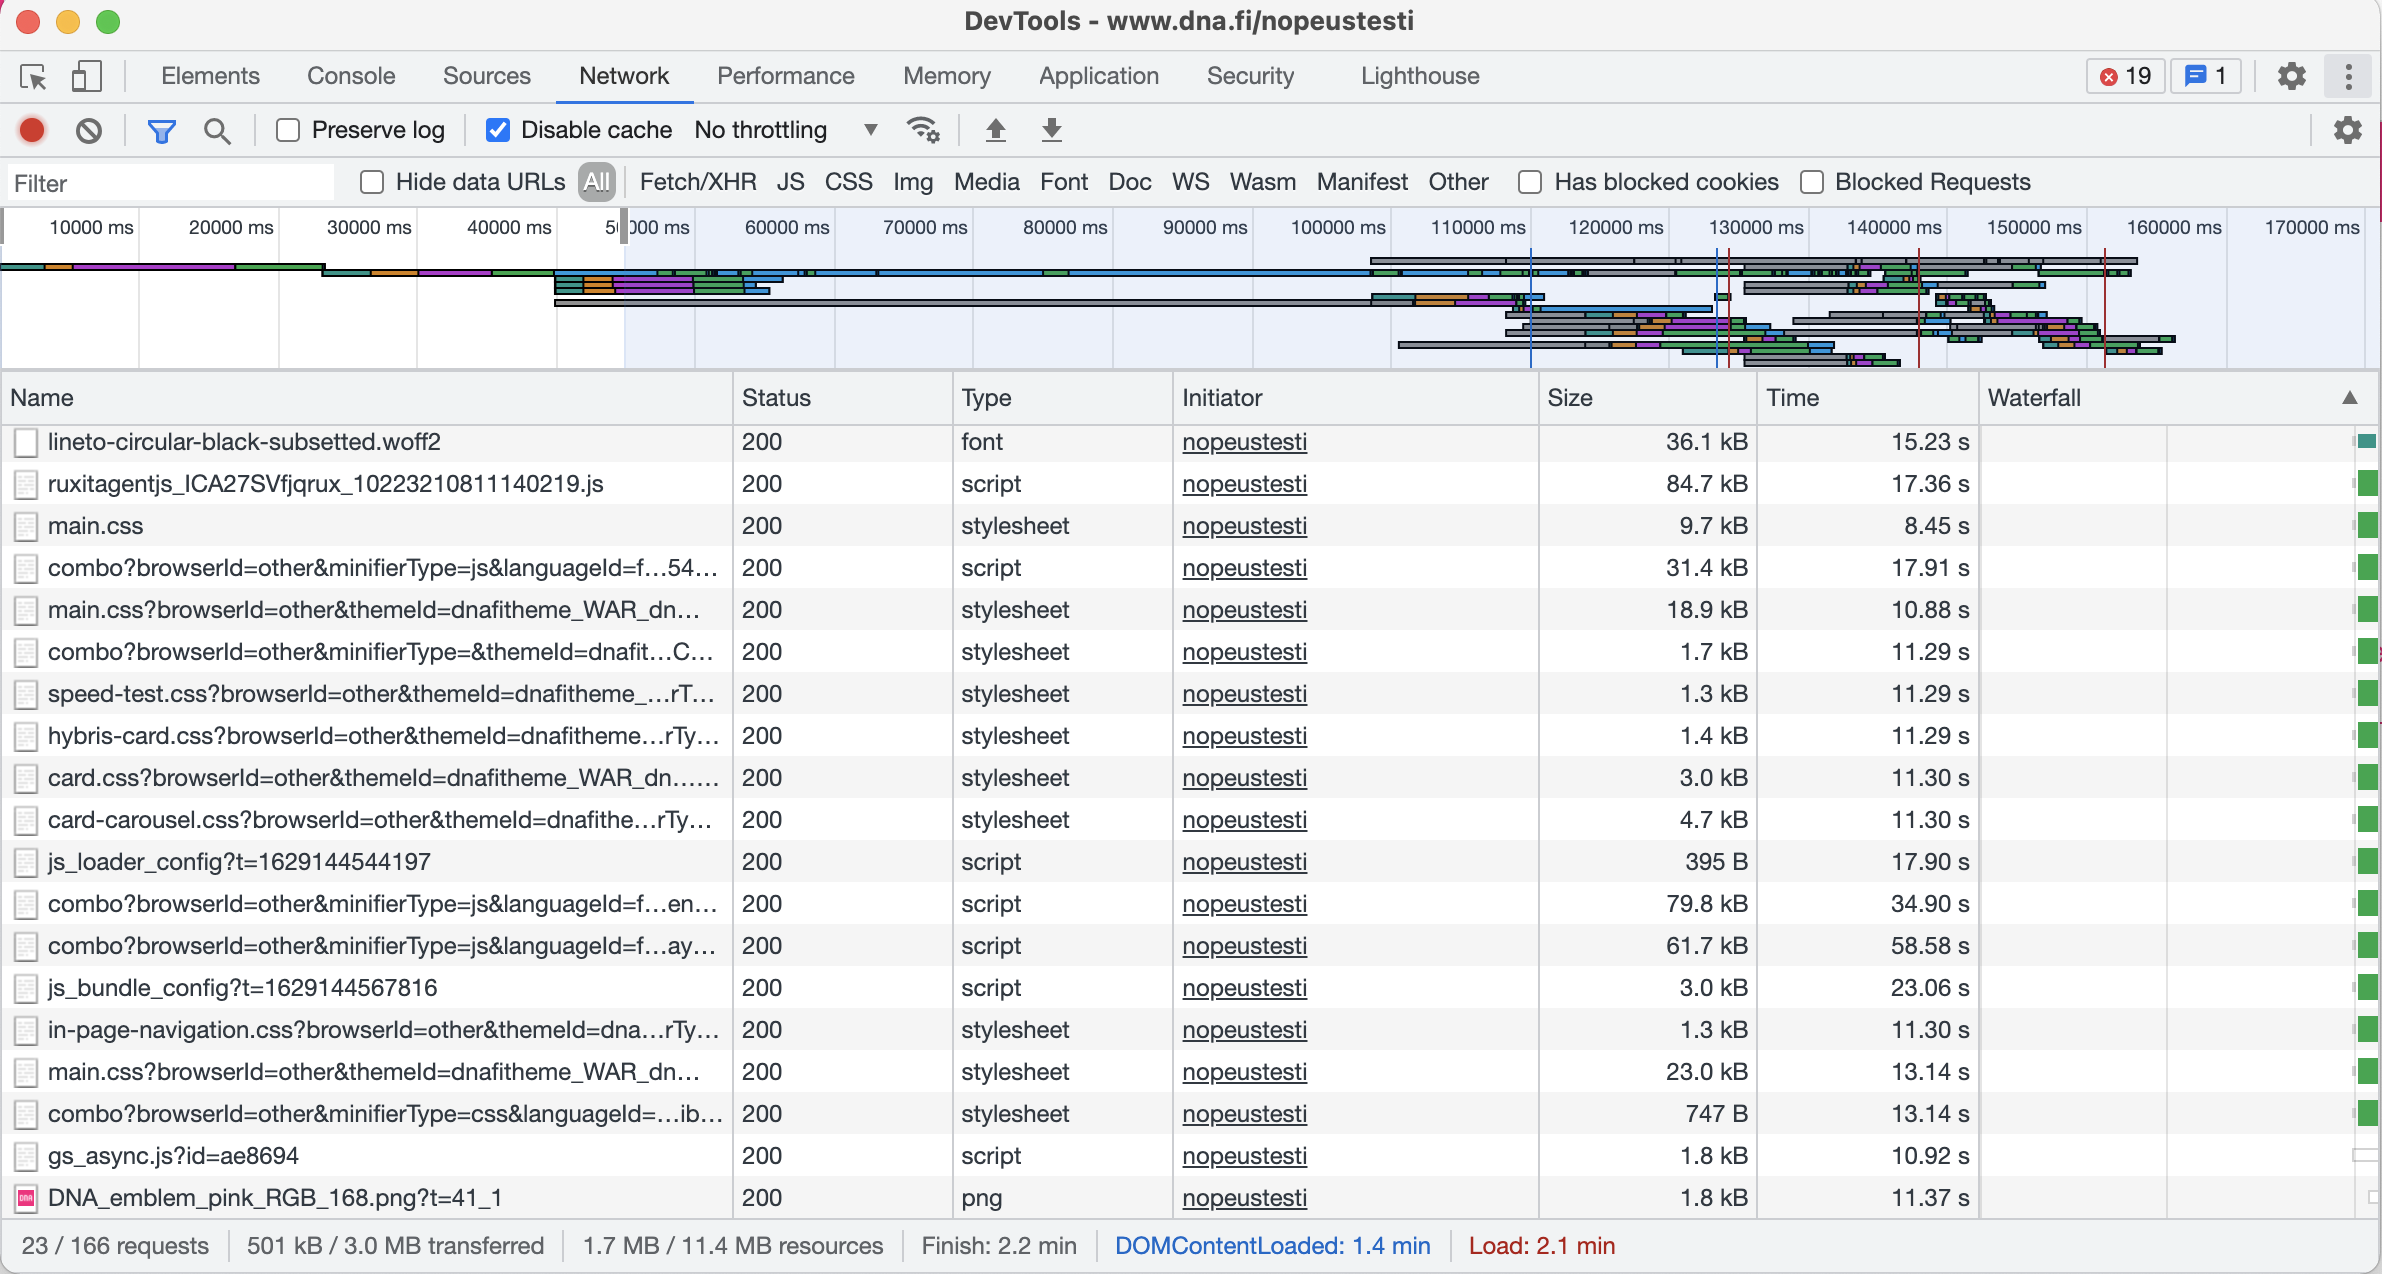Open the three-dot customize menu

(2348, 76)
